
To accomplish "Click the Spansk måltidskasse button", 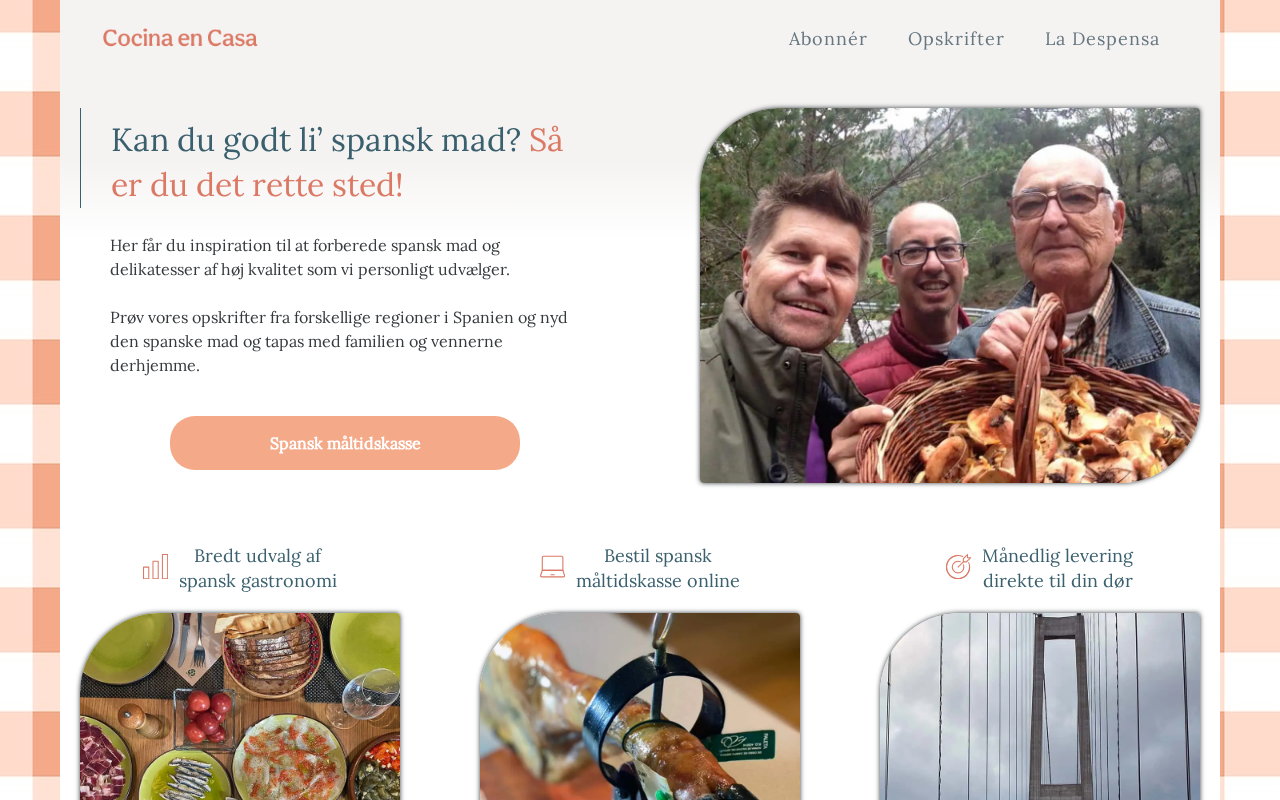I will click(345, 443).
